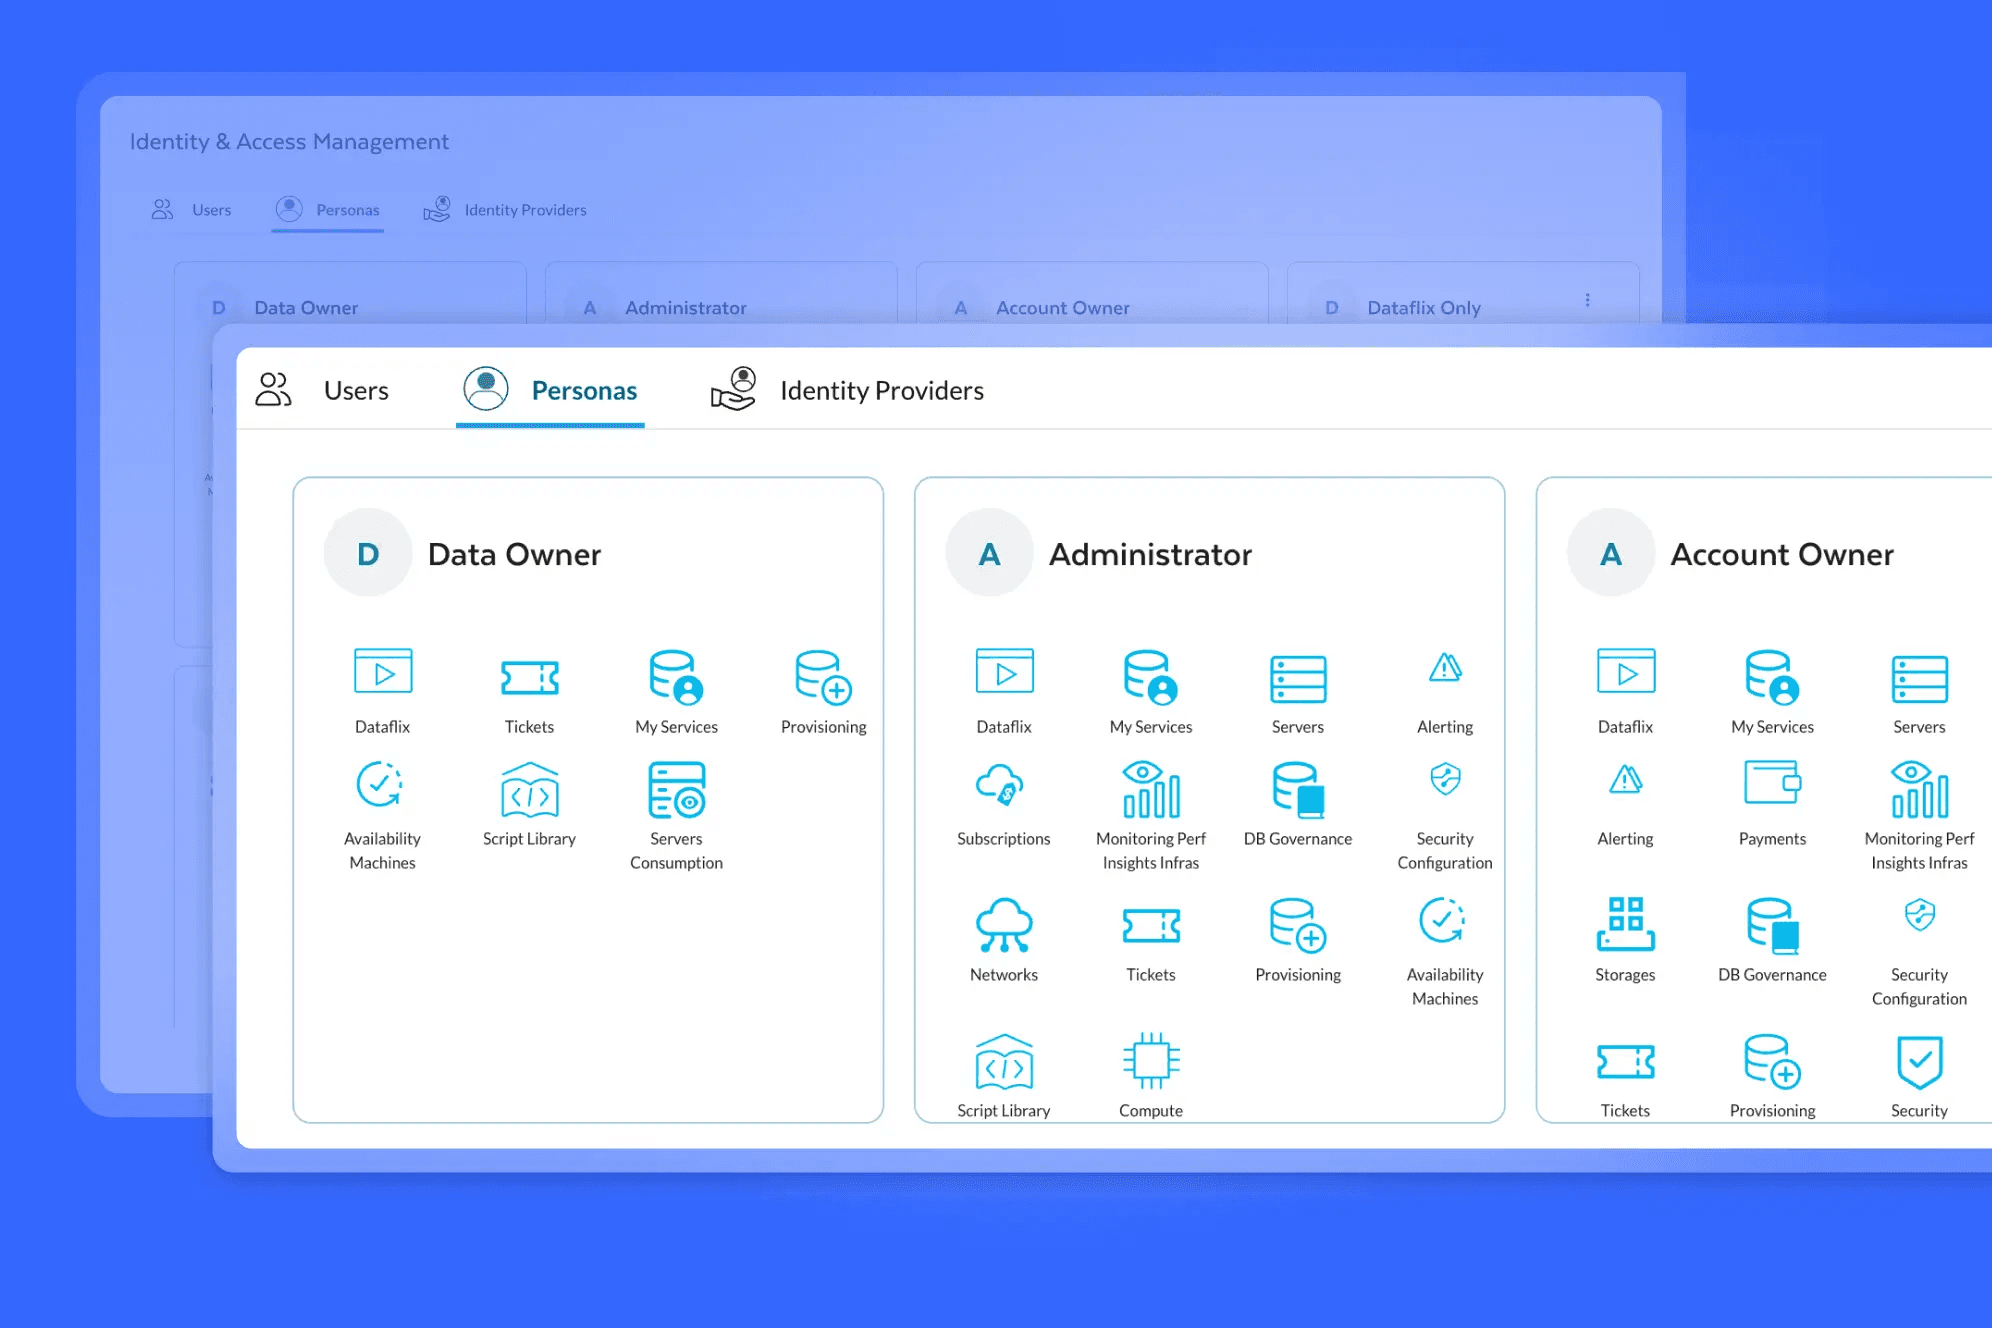Open Storages icon under Account Owner

click(x=1625, y=924)
